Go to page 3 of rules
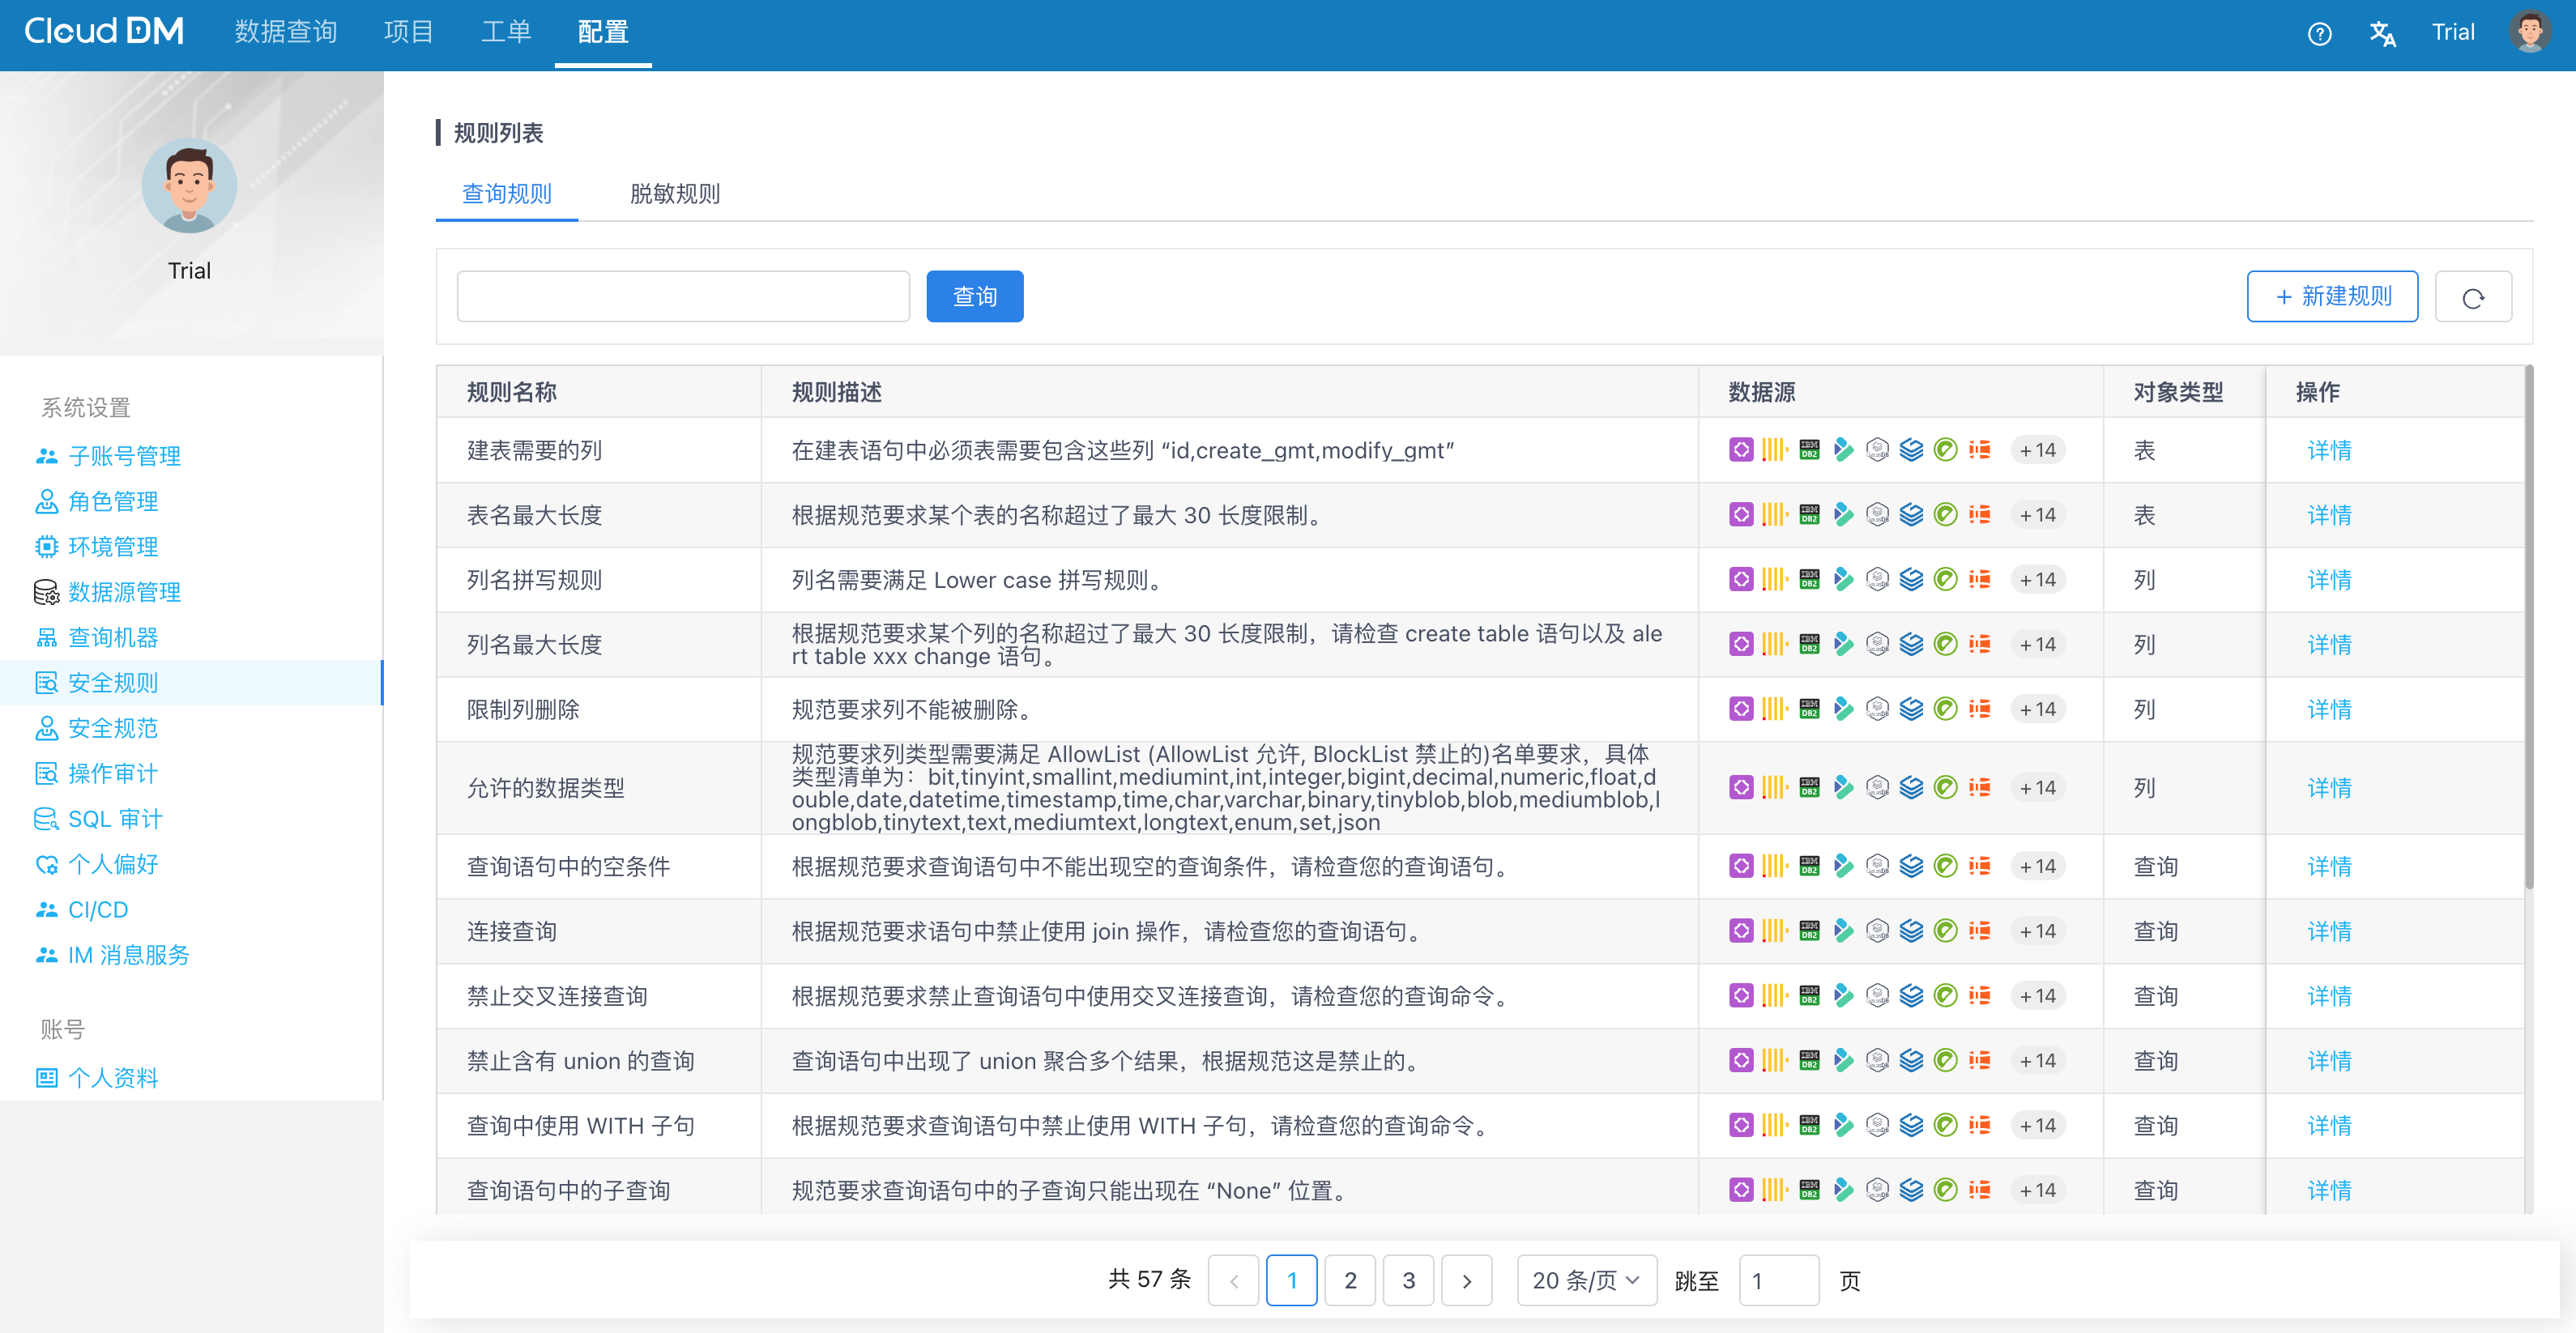 [x=1408, y=1280]
